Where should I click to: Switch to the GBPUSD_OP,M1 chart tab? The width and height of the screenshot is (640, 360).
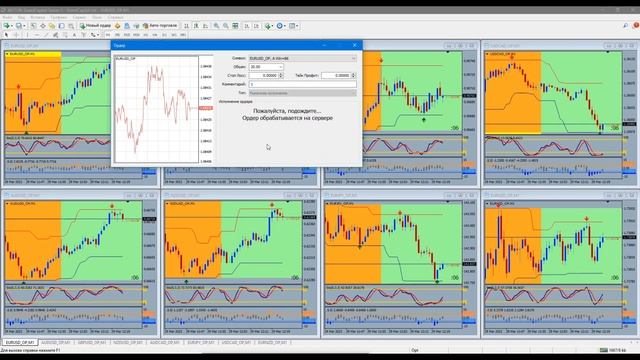coord(92,342)
